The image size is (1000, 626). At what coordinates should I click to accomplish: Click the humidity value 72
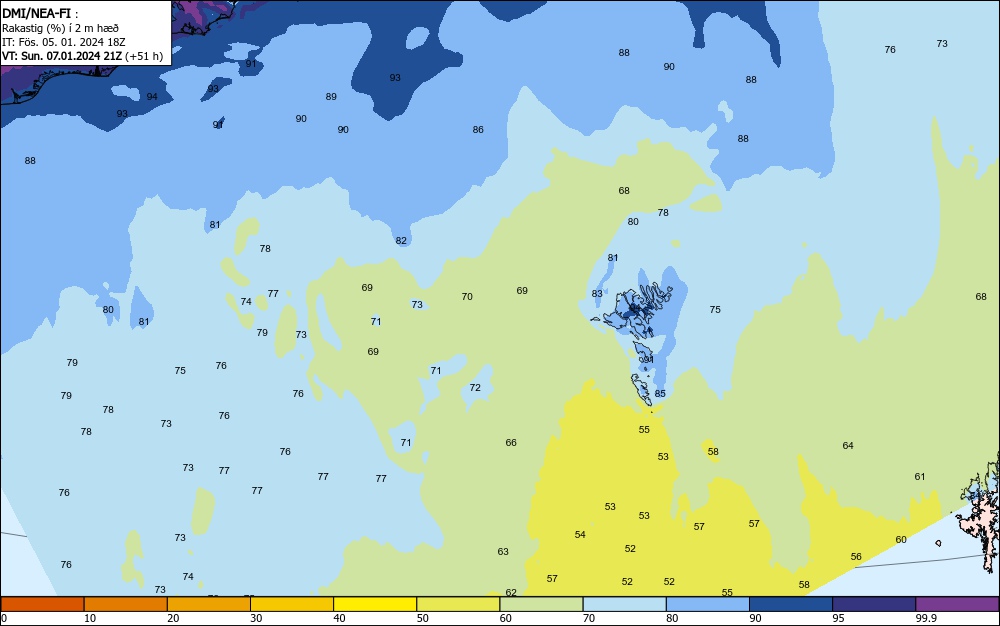click(475, 388)
